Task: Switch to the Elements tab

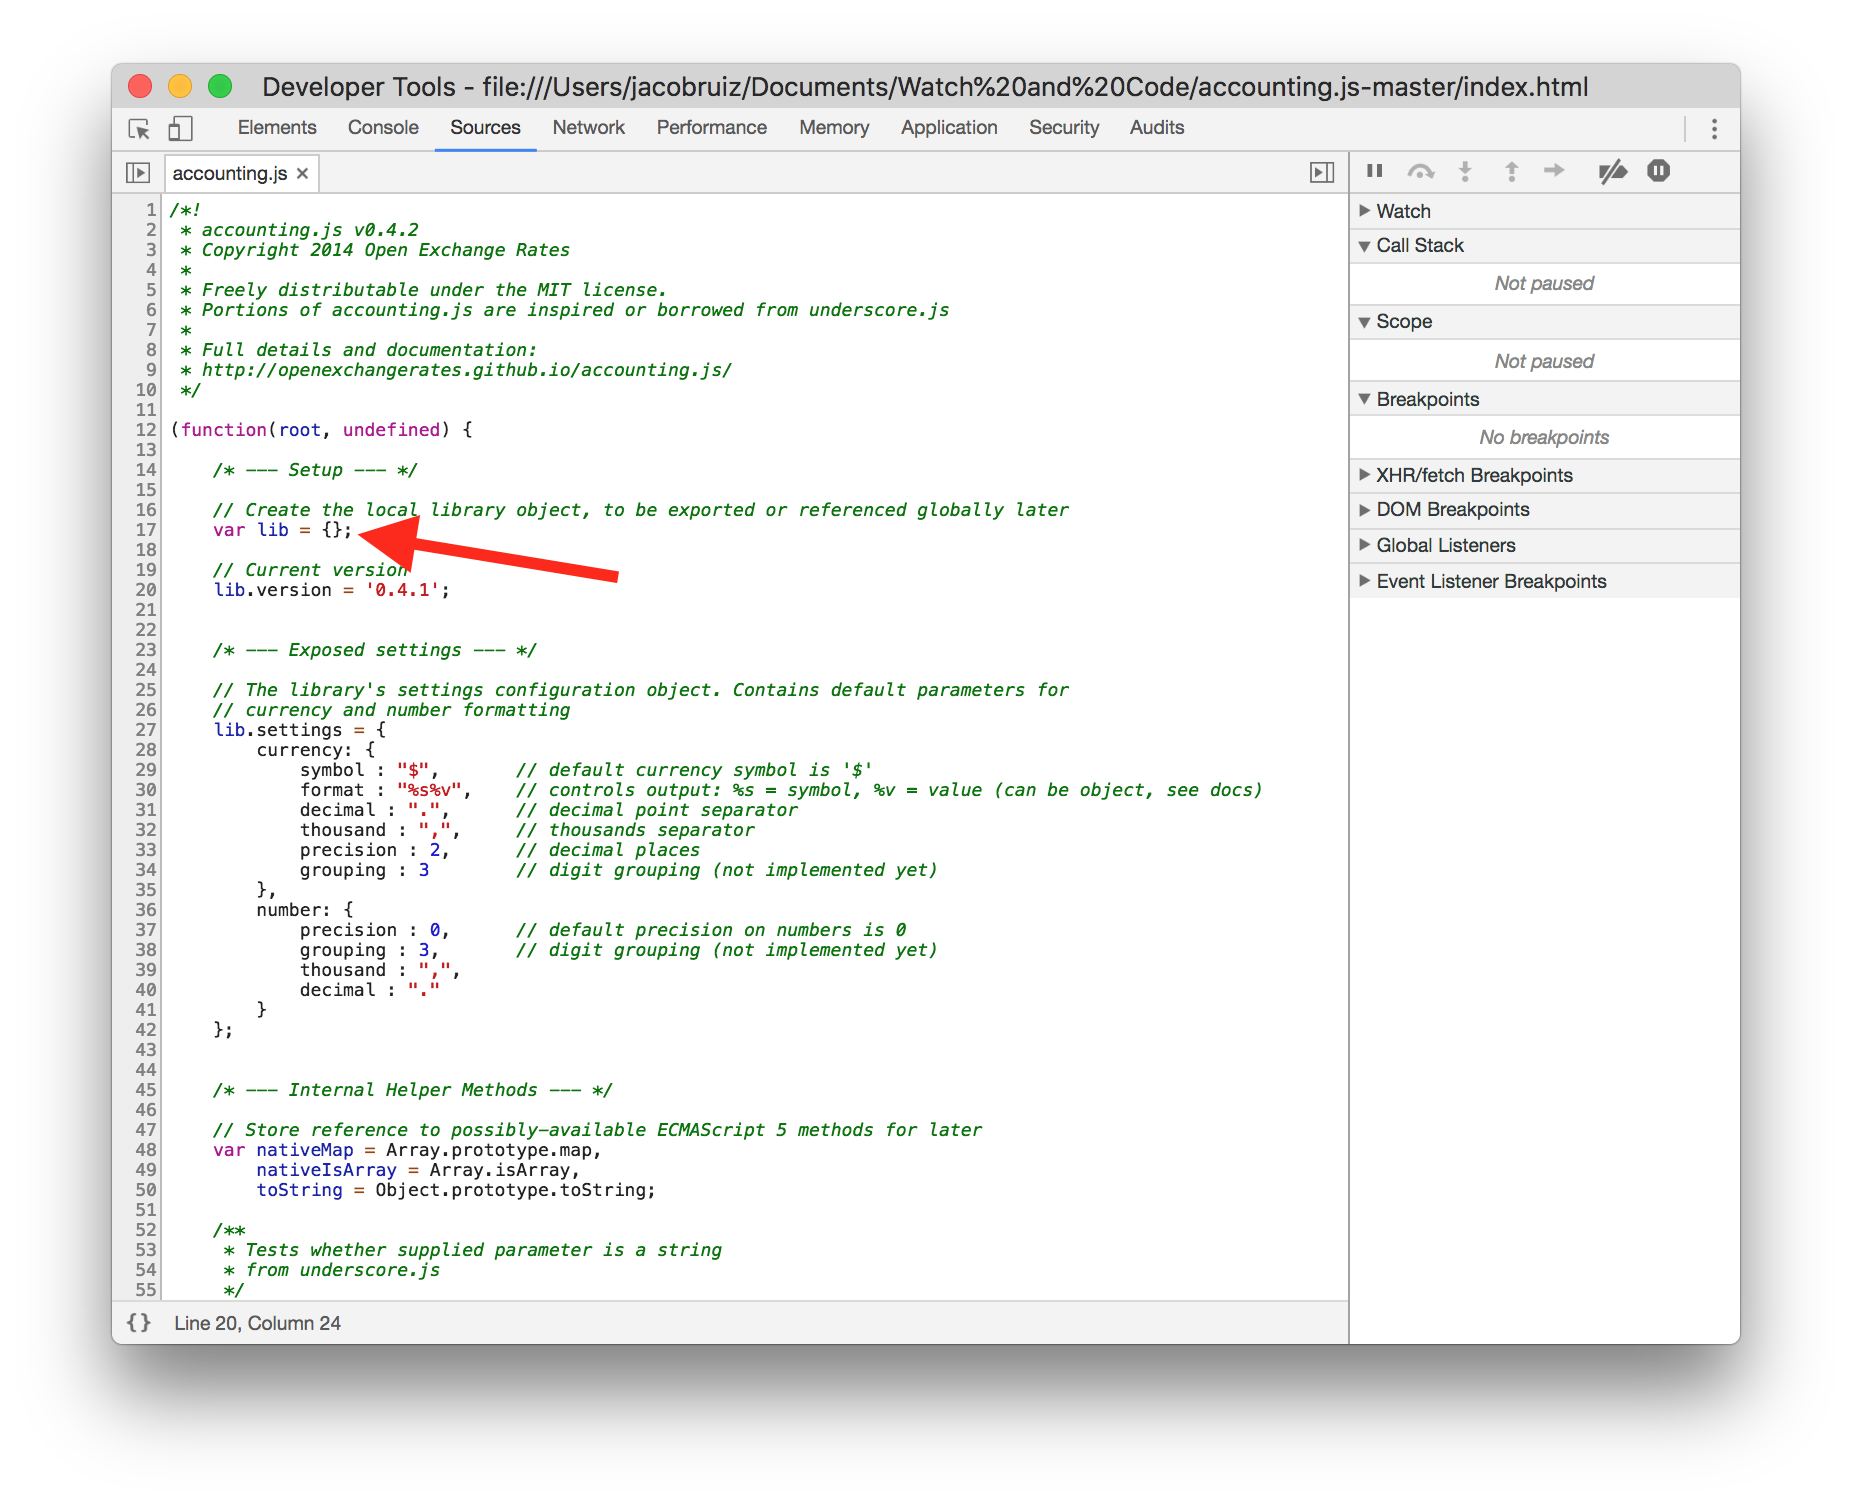Action: (277, 127)
